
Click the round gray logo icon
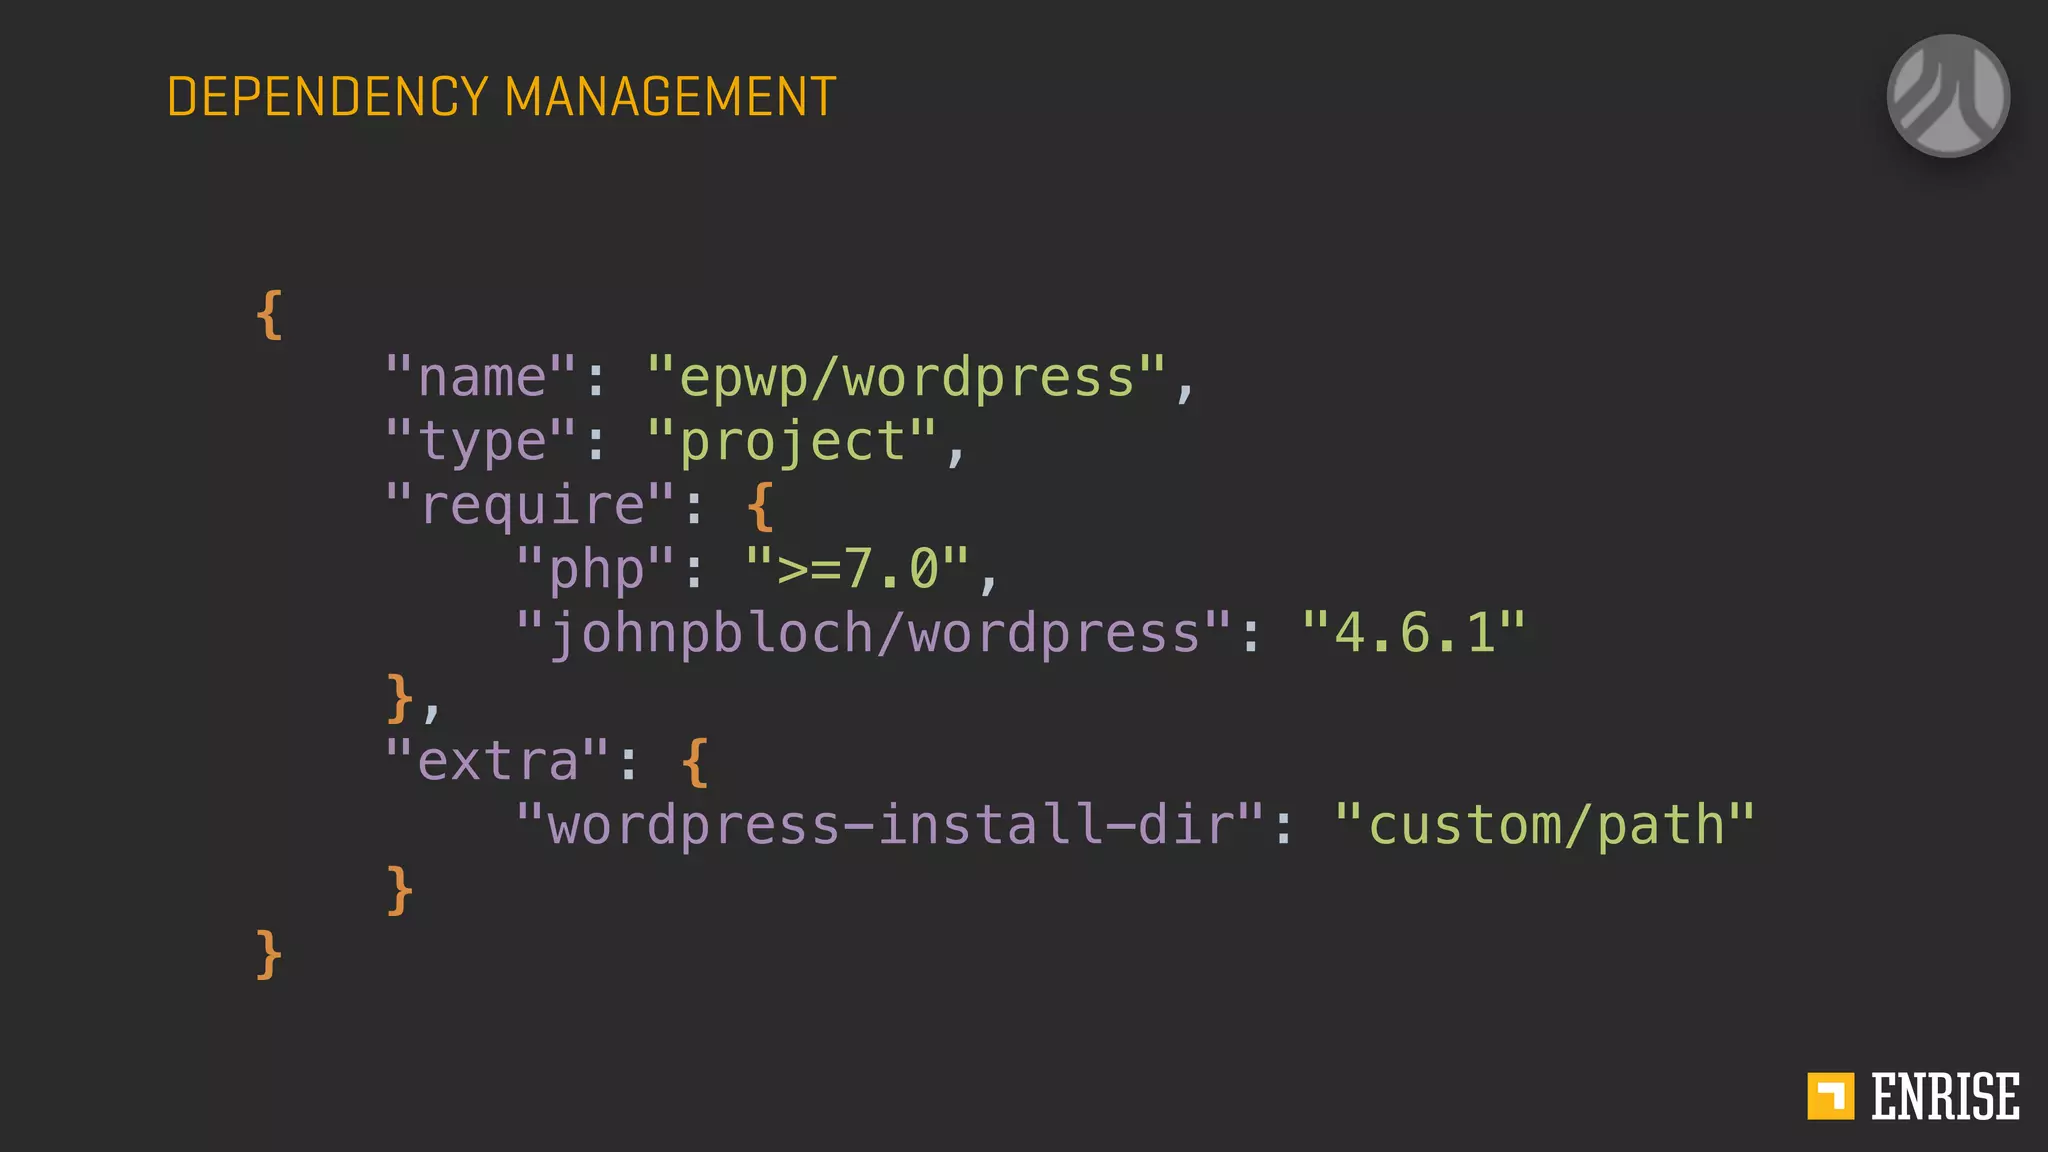pos(1948,96)
